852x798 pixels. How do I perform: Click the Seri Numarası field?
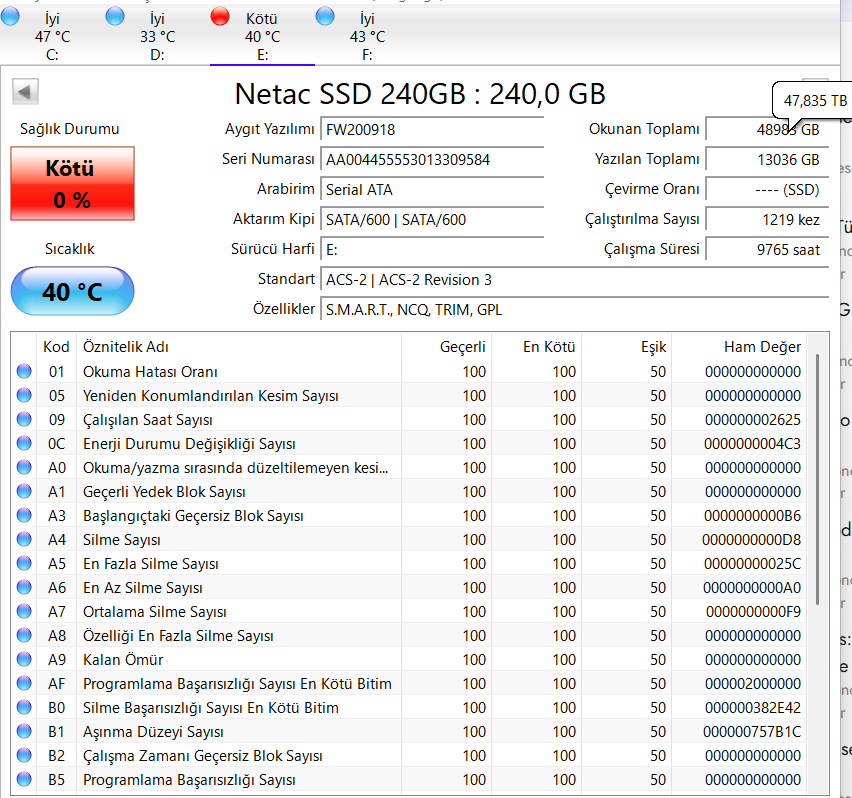[432, 160]
